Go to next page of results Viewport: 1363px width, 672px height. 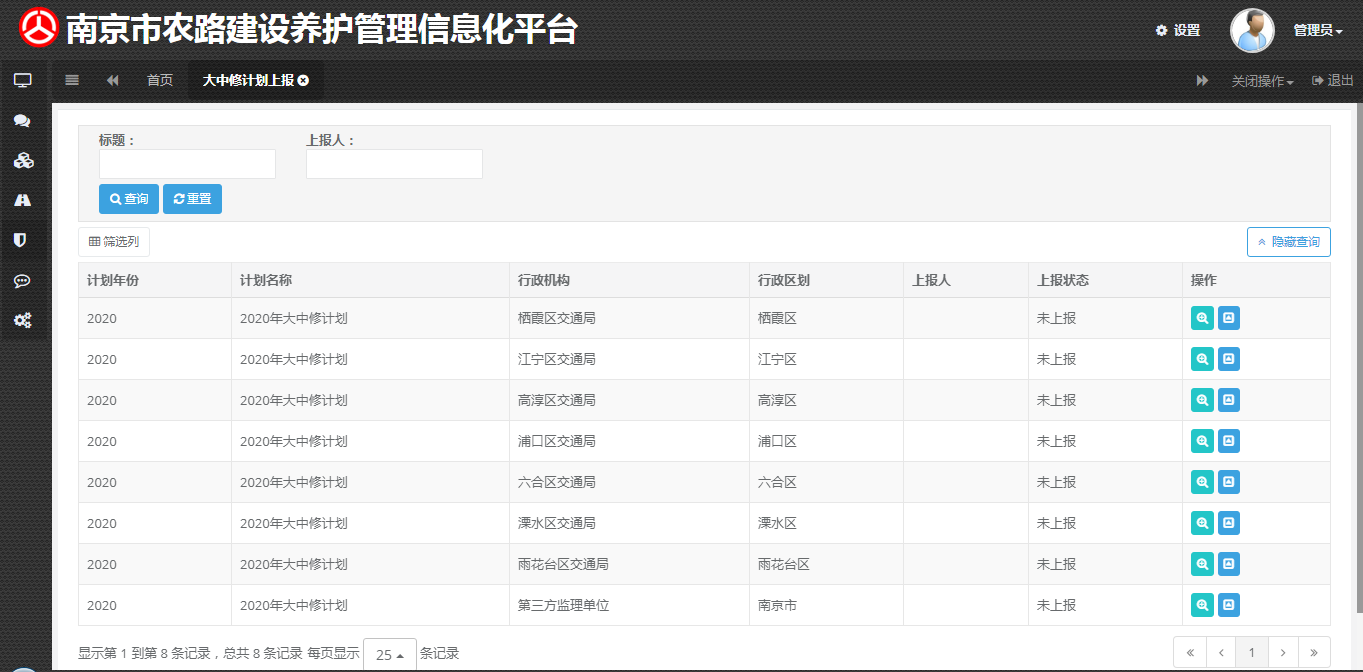click(1282, 653)
